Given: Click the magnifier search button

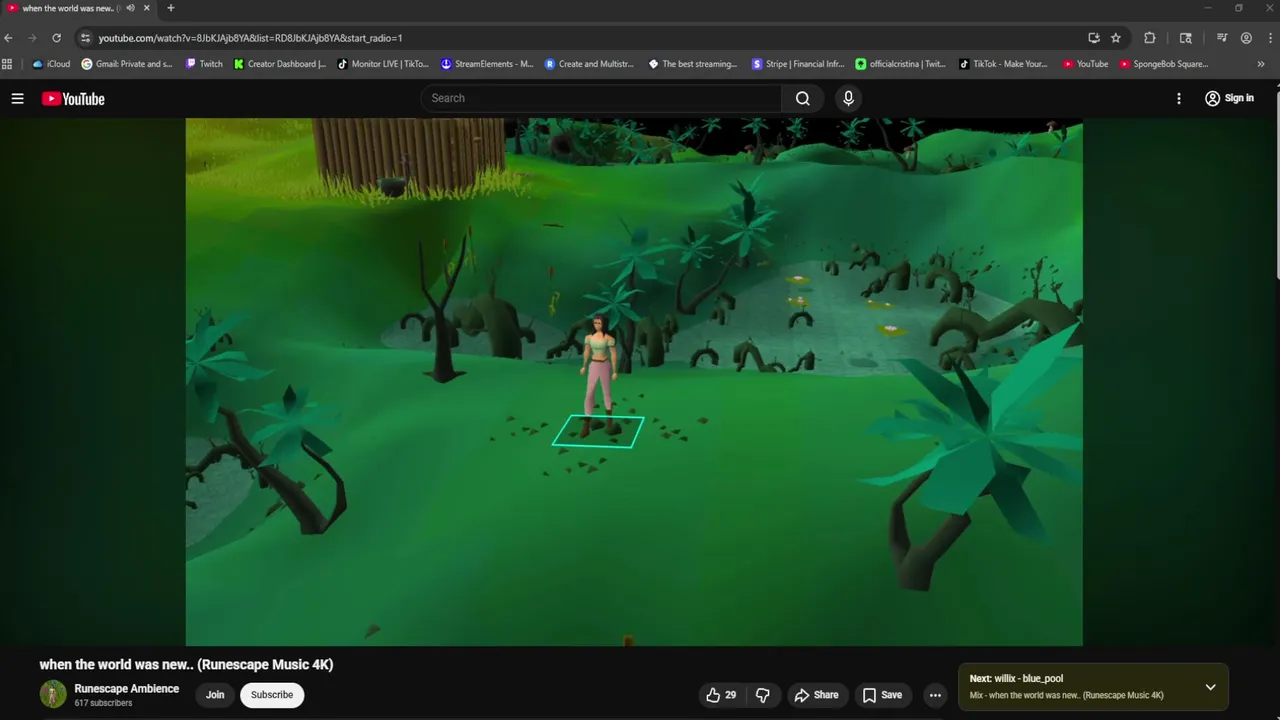Looking at the screenshot, I should click(802, 98).
